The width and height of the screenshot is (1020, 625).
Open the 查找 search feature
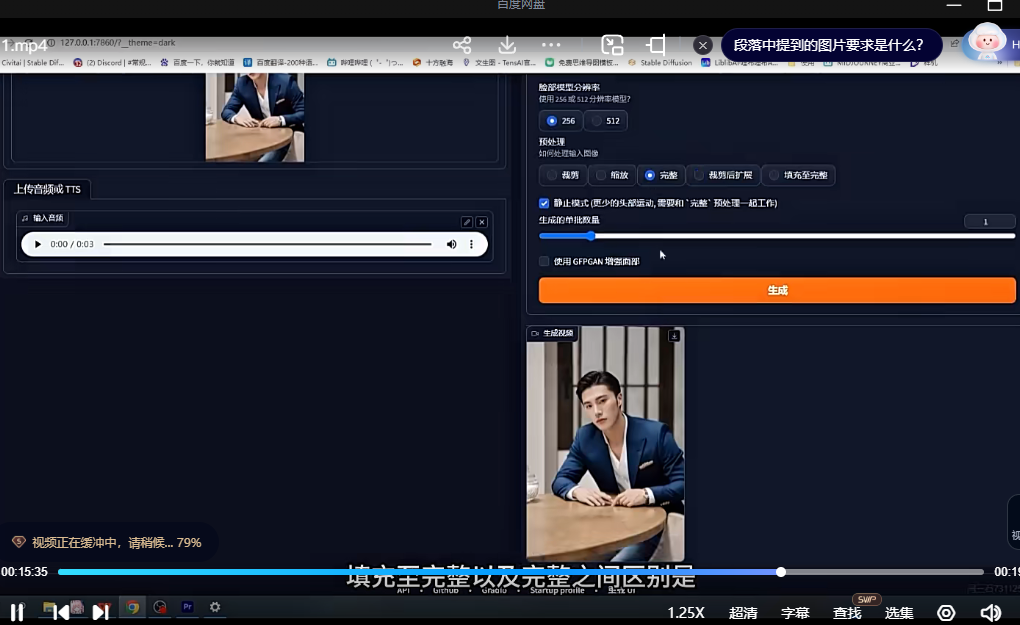[847, 613]
